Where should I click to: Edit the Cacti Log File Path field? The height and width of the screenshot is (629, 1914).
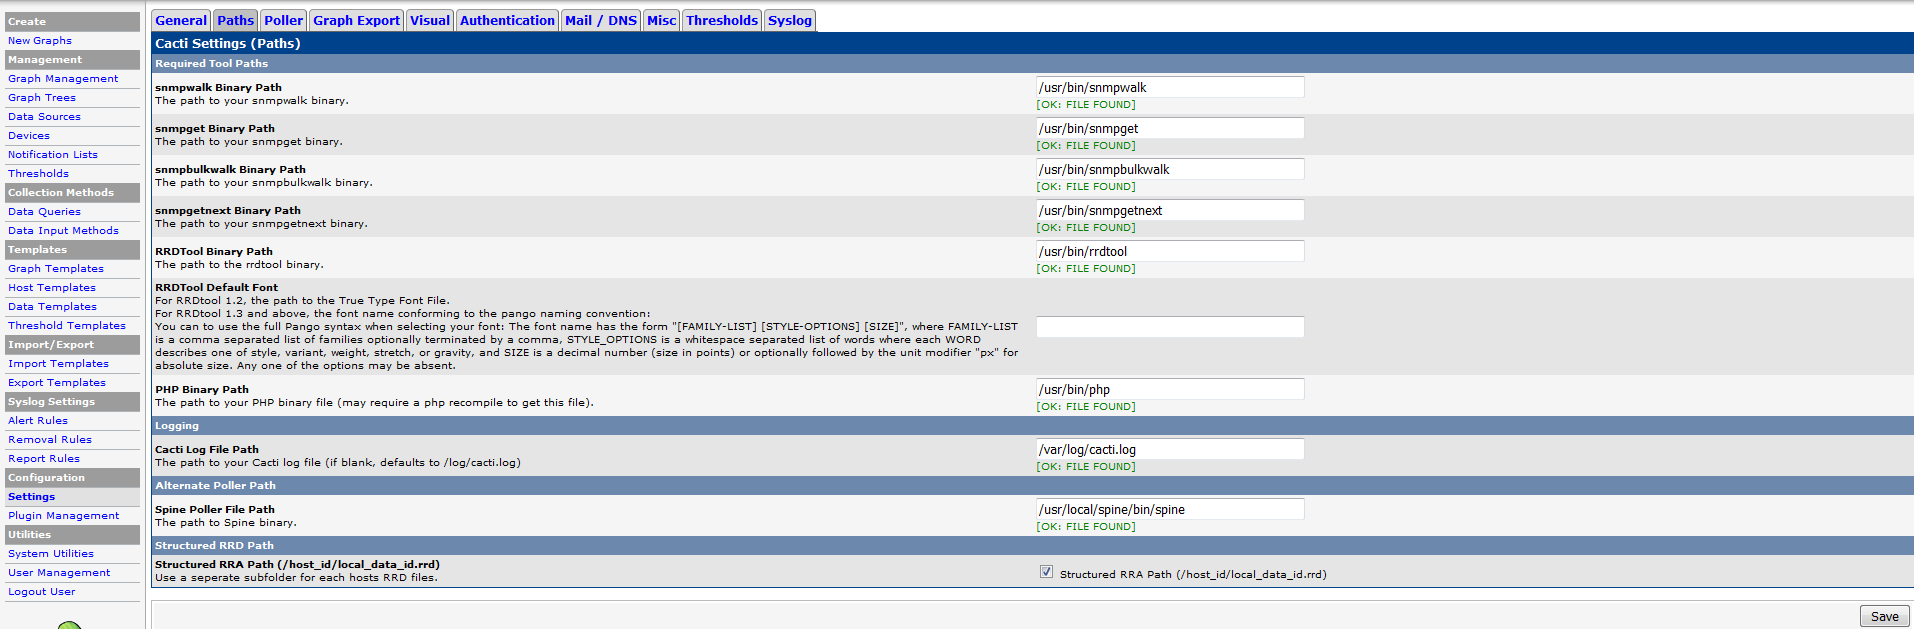[x=1169, y=450]
